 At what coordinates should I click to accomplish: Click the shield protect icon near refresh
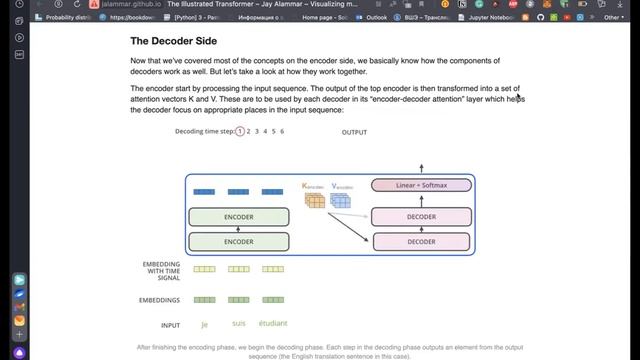click(x=59, y=4)
